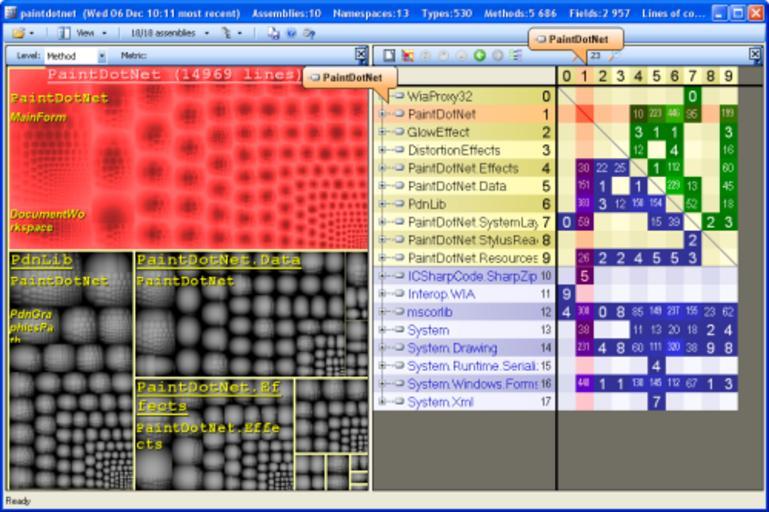Expand the GlowEffect assembly row
769x512 pixels.
[382, 132]
